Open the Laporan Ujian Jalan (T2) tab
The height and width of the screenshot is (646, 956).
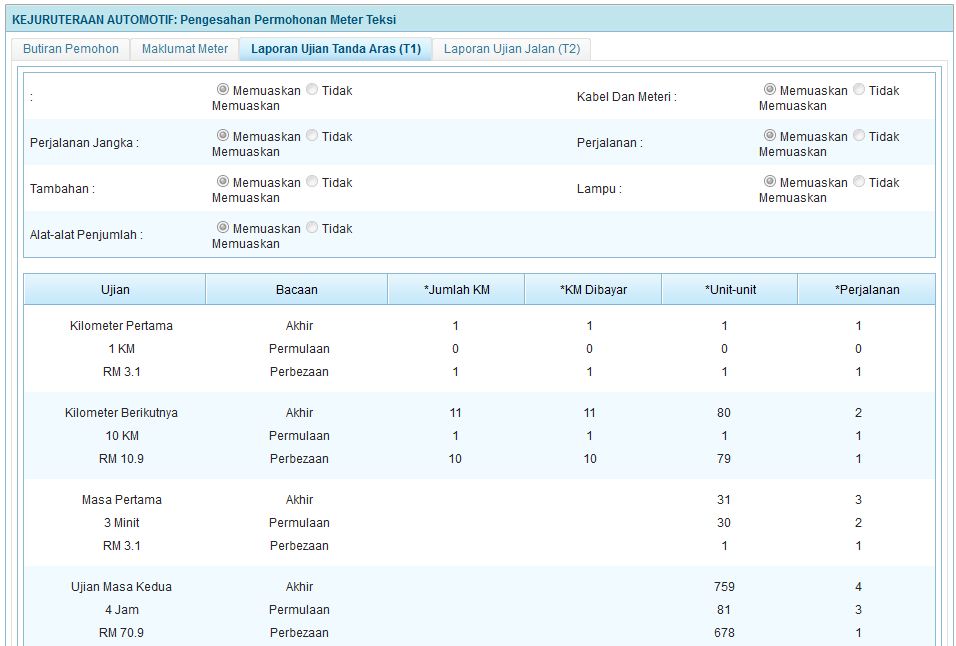(512, 49)
